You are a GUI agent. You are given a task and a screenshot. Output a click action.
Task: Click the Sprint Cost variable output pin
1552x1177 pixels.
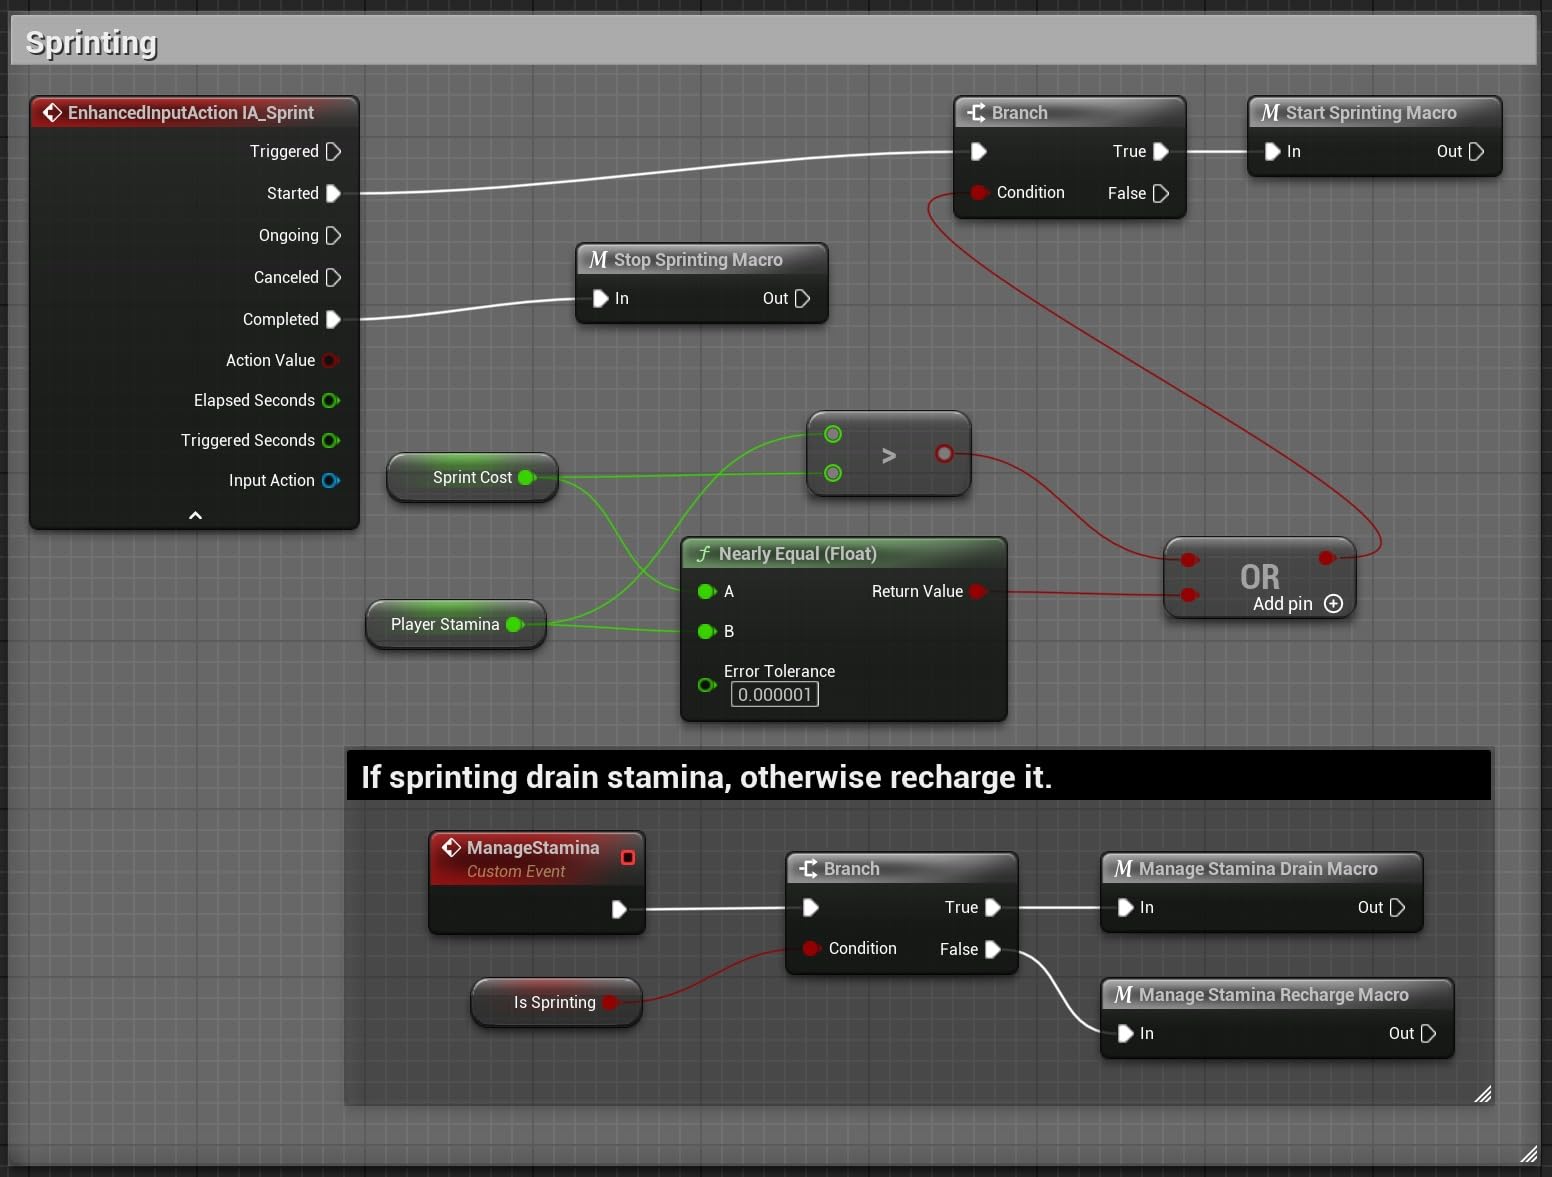527,477
